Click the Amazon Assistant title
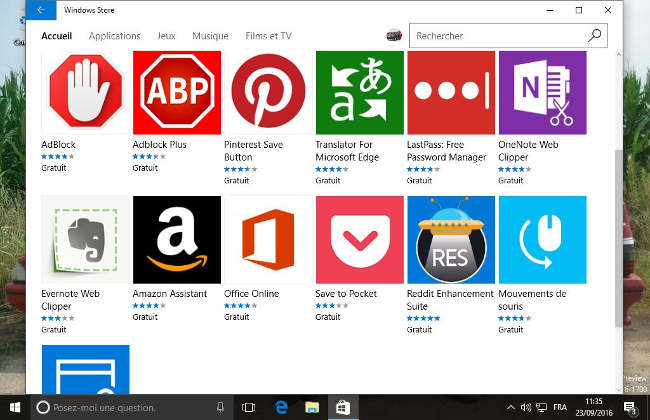Viewport: 650px width, 420px height. [170, 294]
